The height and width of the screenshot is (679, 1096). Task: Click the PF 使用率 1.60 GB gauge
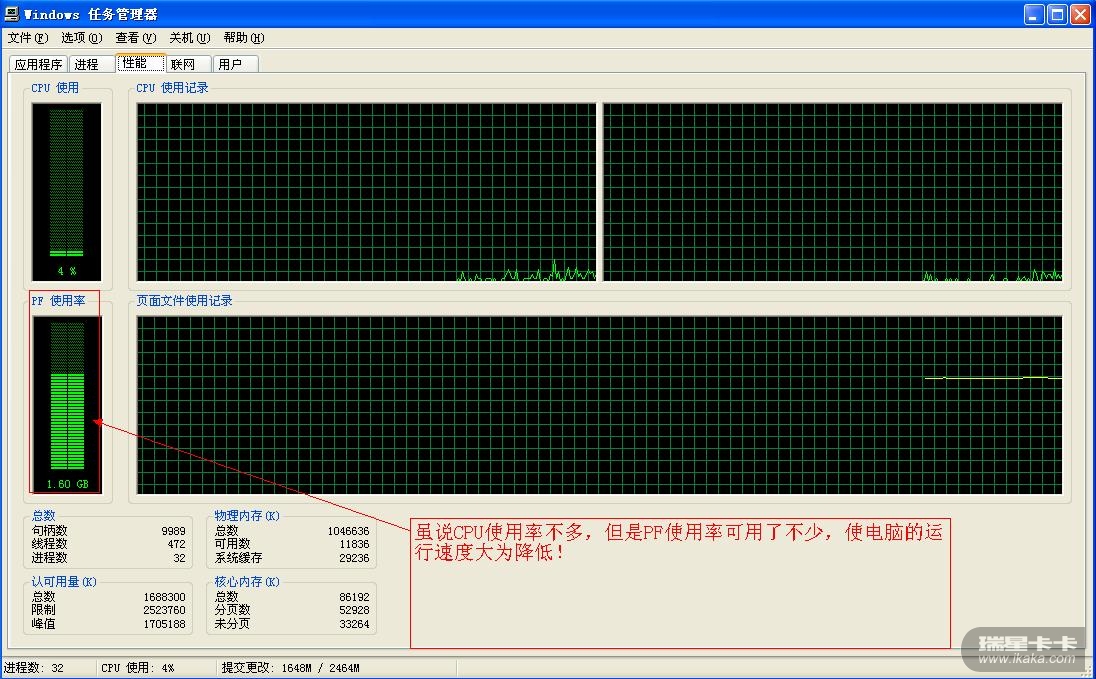(x=67, y=404)
